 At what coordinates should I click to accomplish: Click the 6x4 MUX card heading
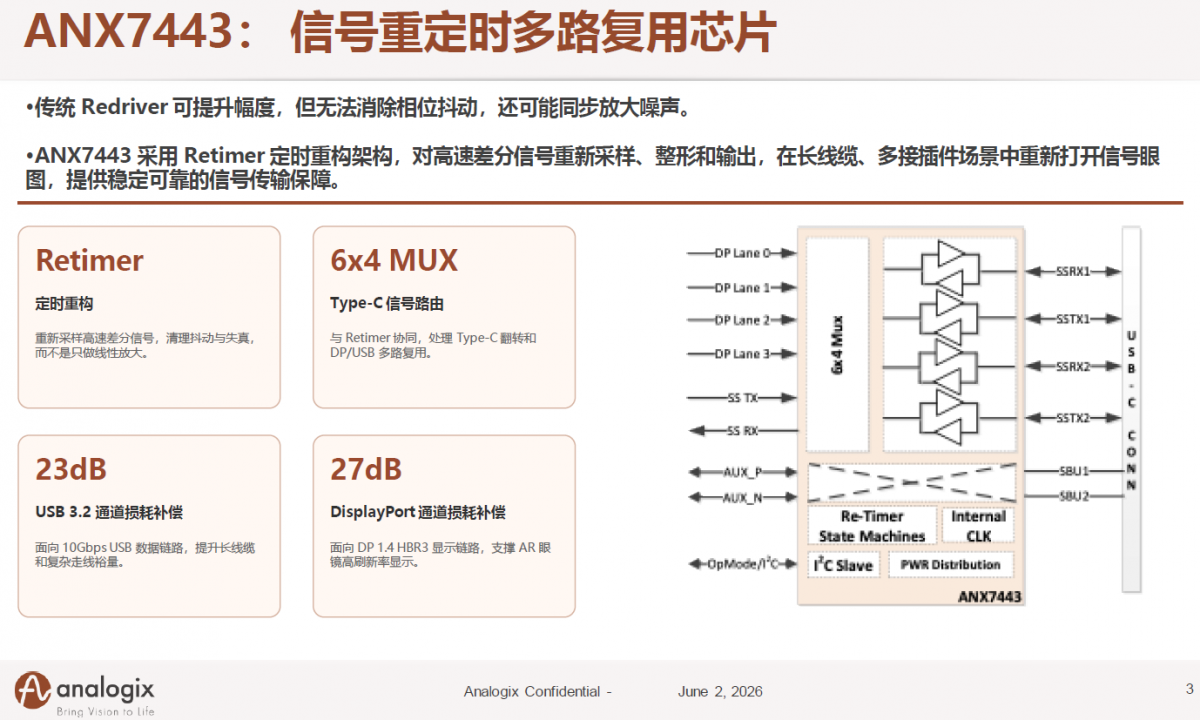(x=394, y=261)
